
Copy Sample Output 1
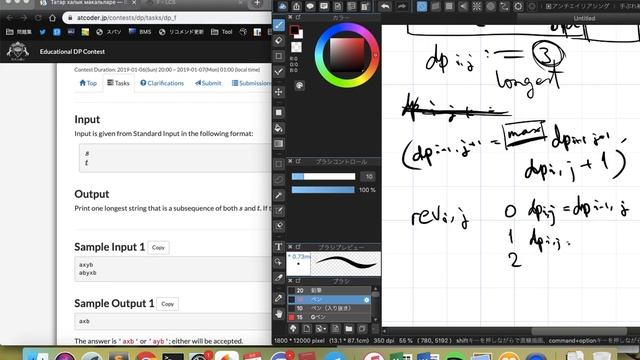coord(167,304)
